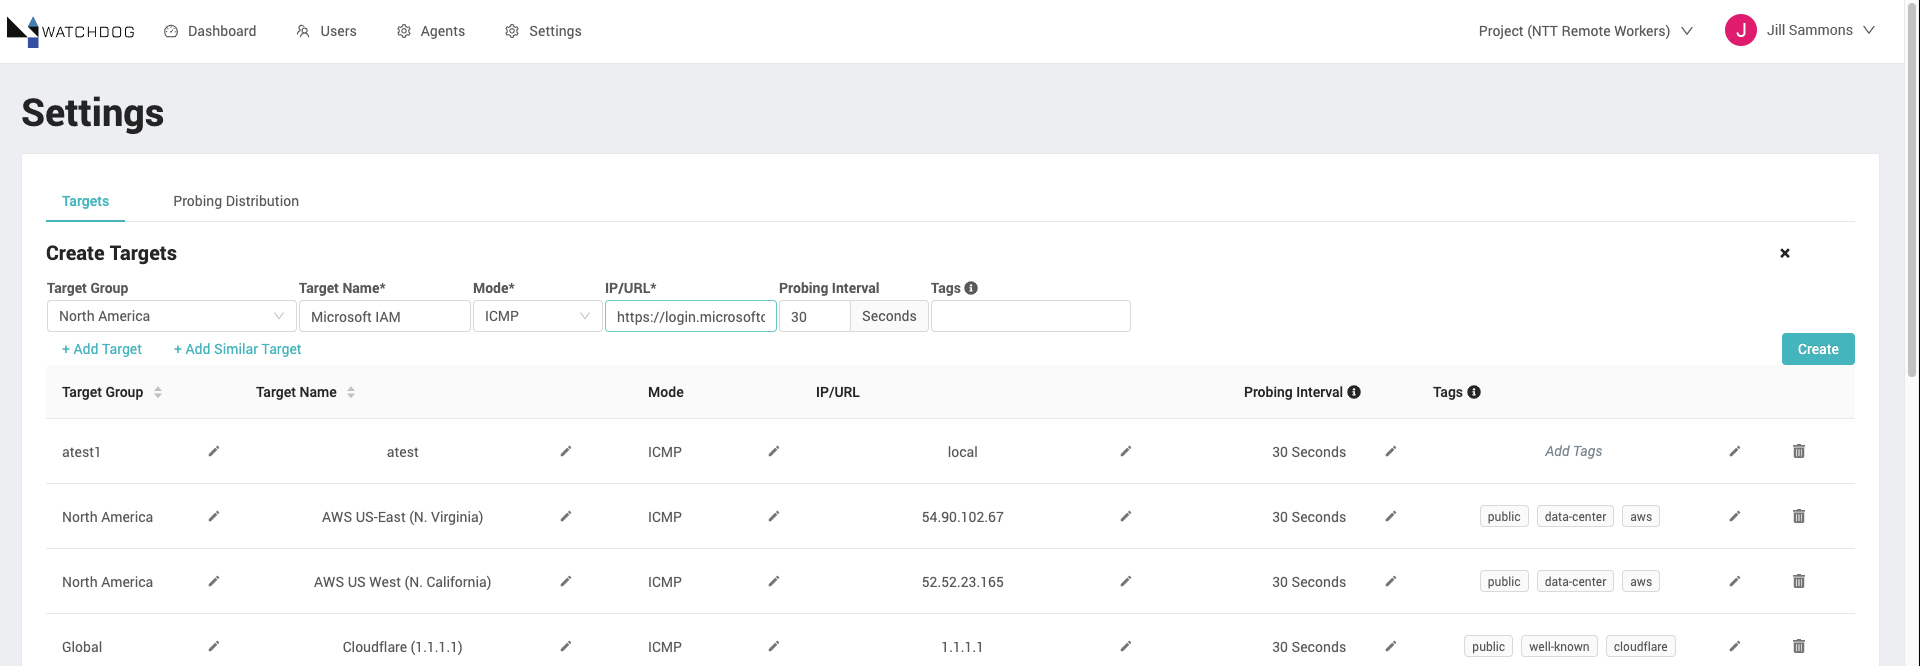
Task: Click the Create button
Action: [x=1818, y=349]
